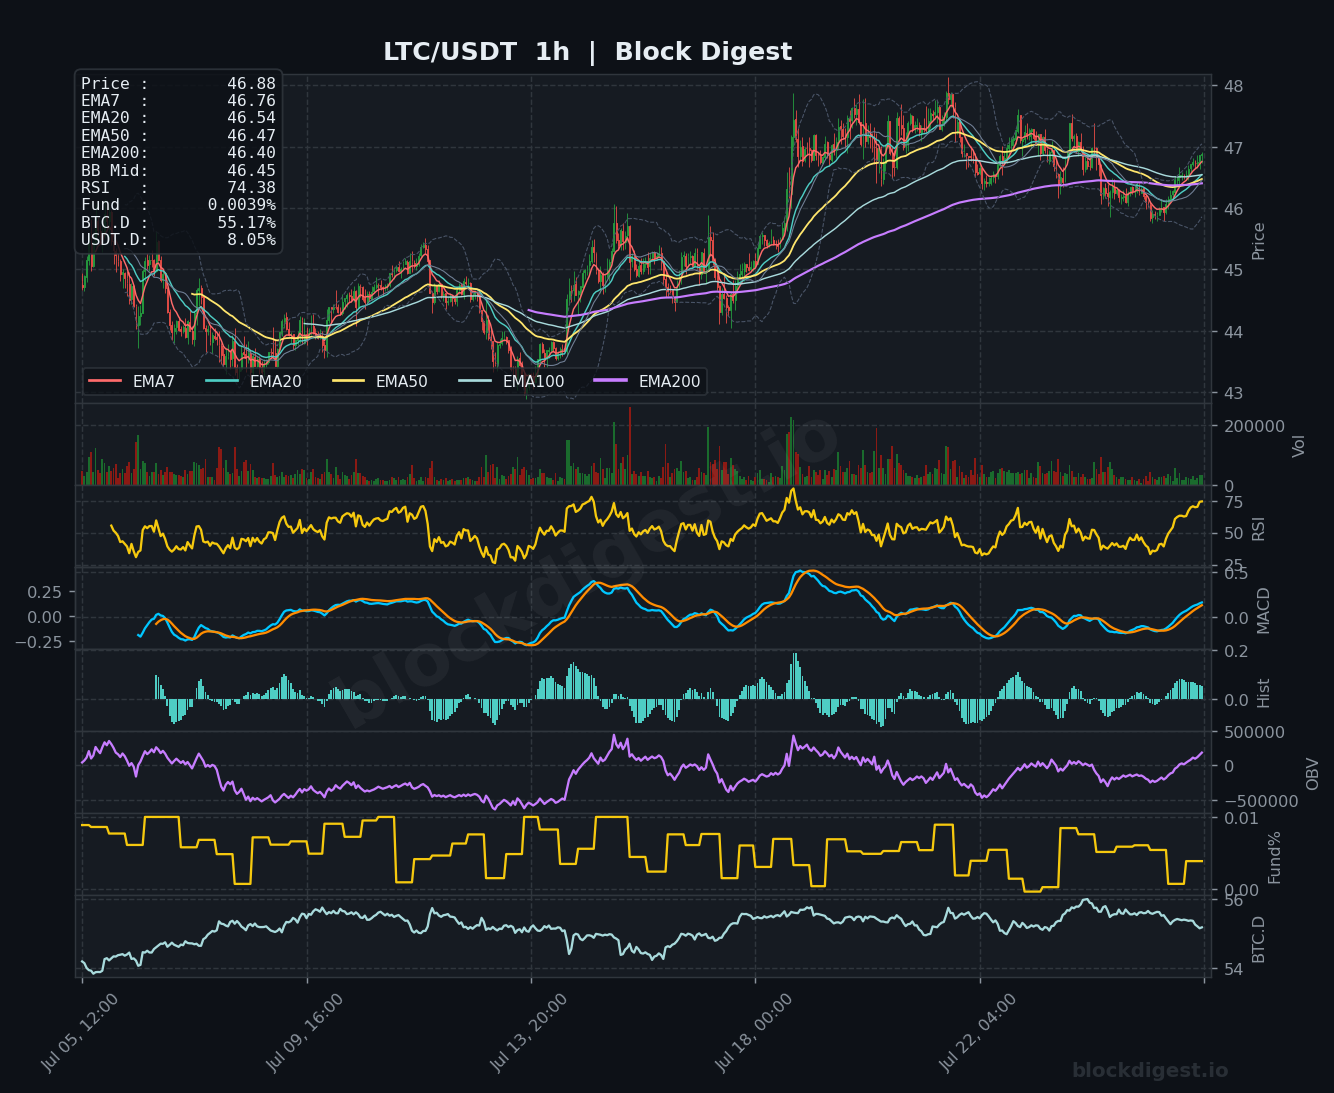Click the 500000 OBV tick label
The height and width of the screenshot is (1093, 1334).
tap(1254, 732)
